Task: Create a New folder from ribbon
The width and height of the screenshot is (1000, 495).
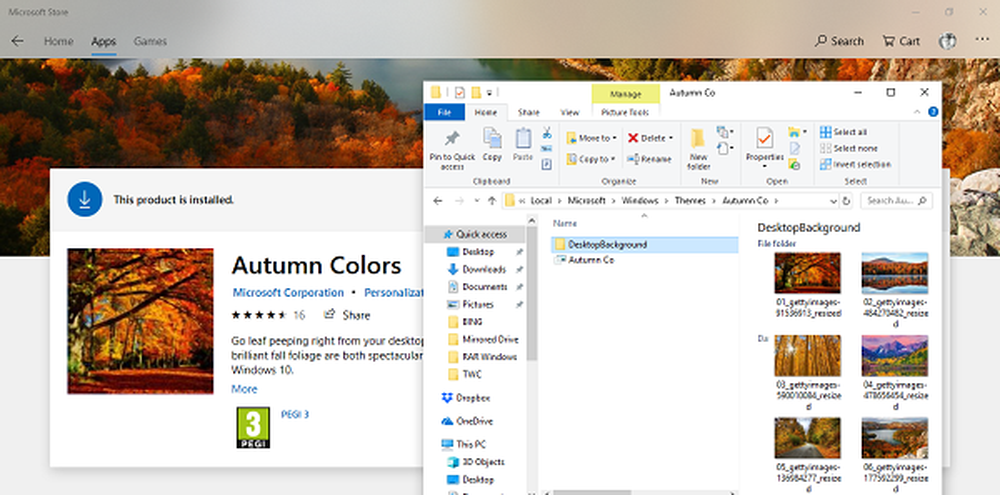Action: pos(698,149)
